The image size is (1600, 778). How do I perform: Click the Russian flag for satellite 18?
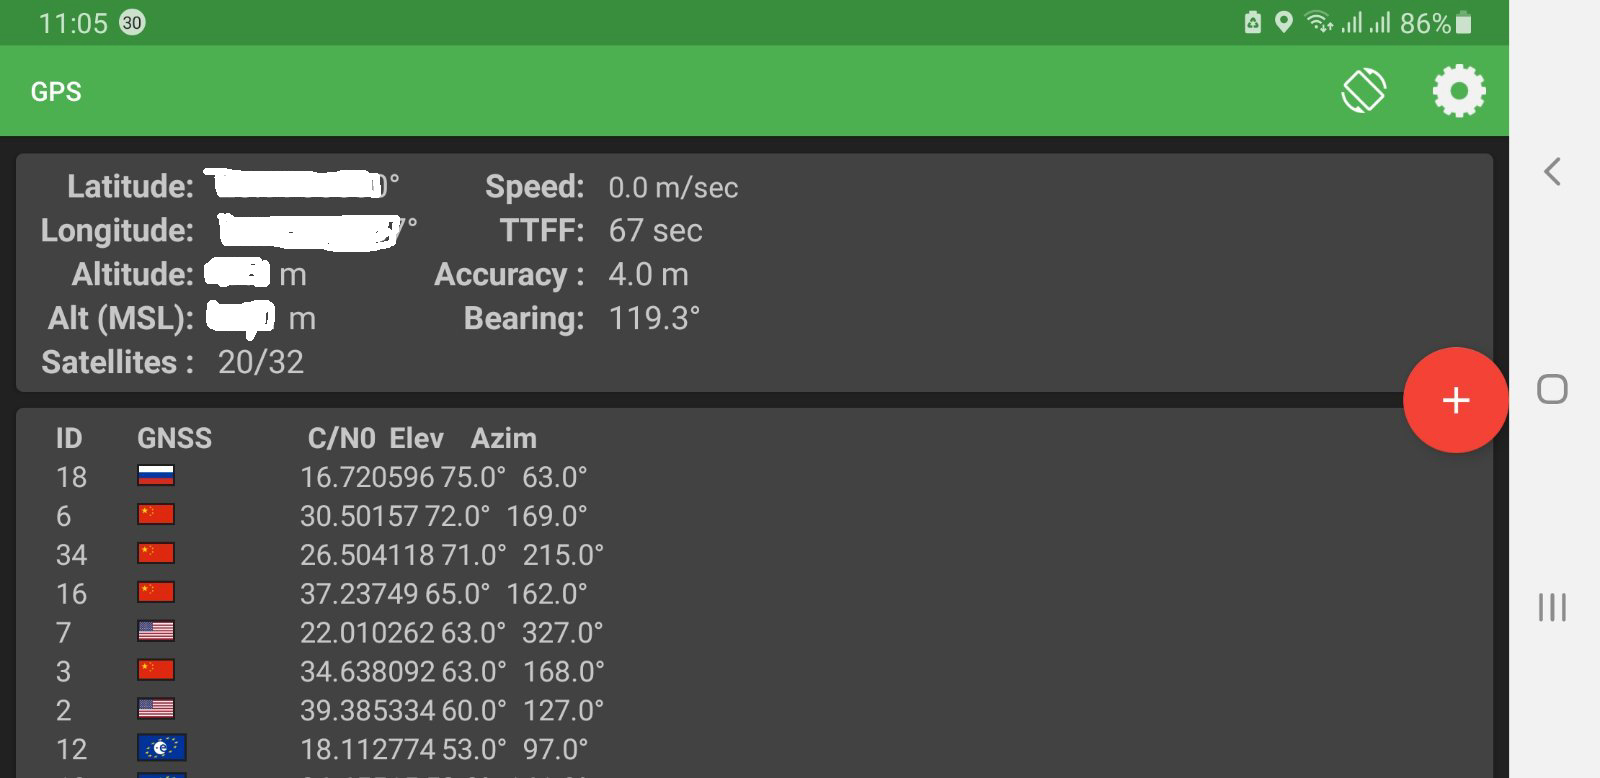pyautogui.click(x=156, y=476)
